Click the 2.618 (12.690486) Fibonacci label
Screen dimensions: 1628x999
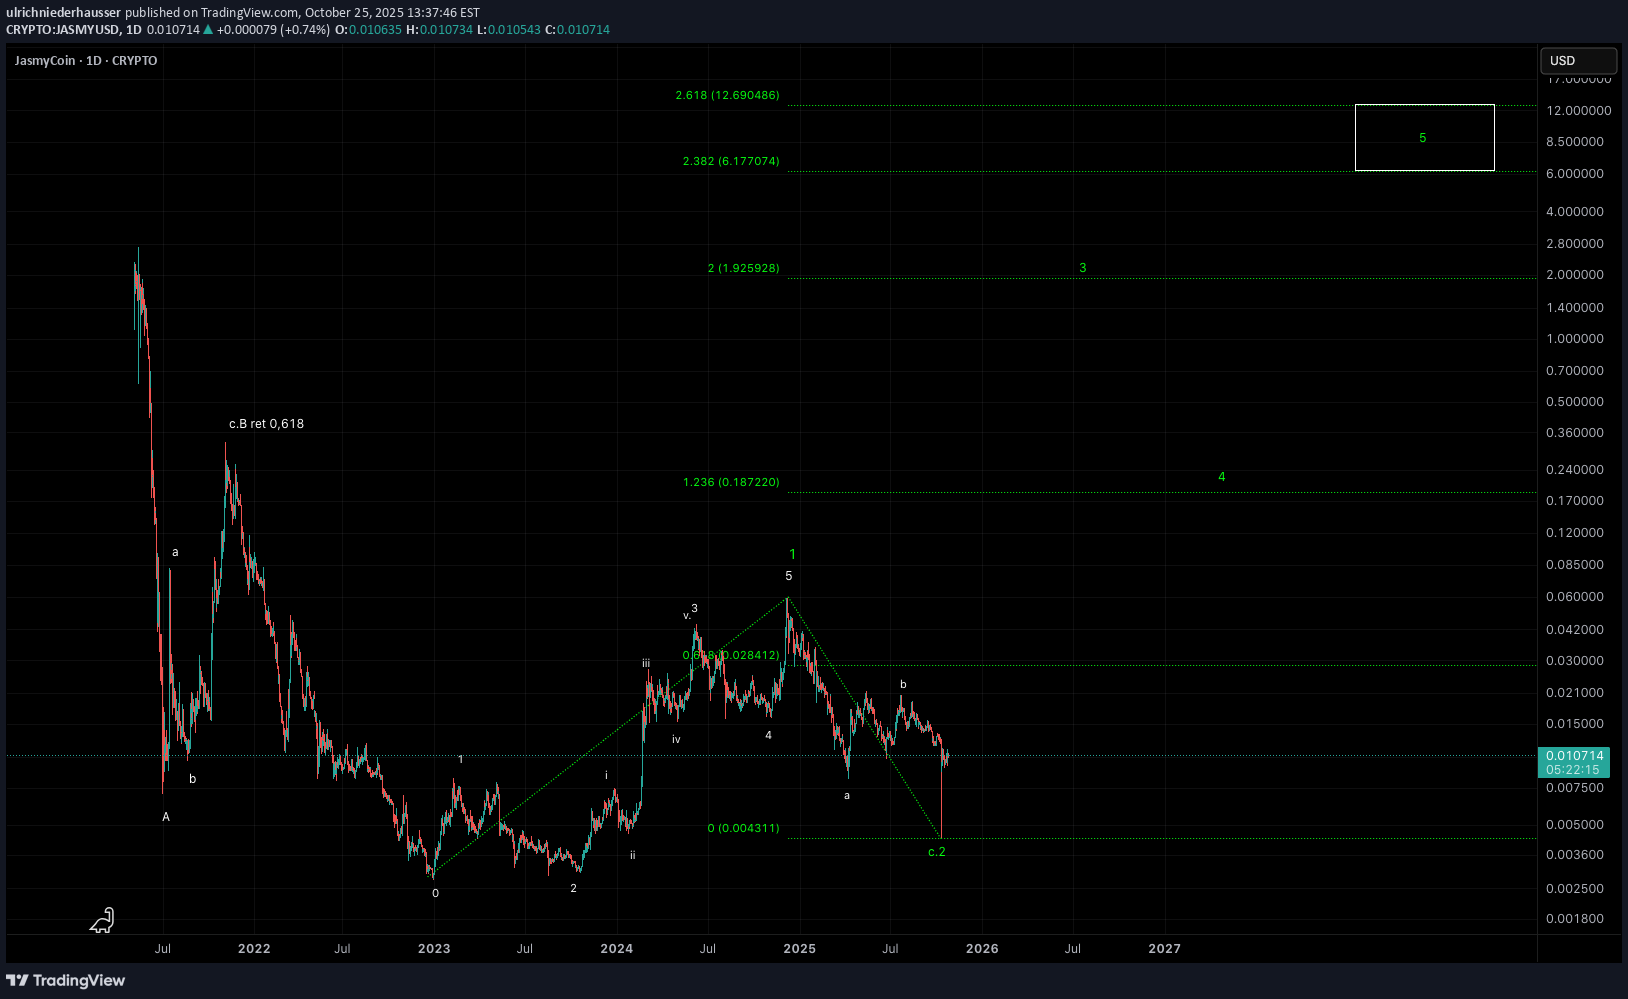pos(727,96)
